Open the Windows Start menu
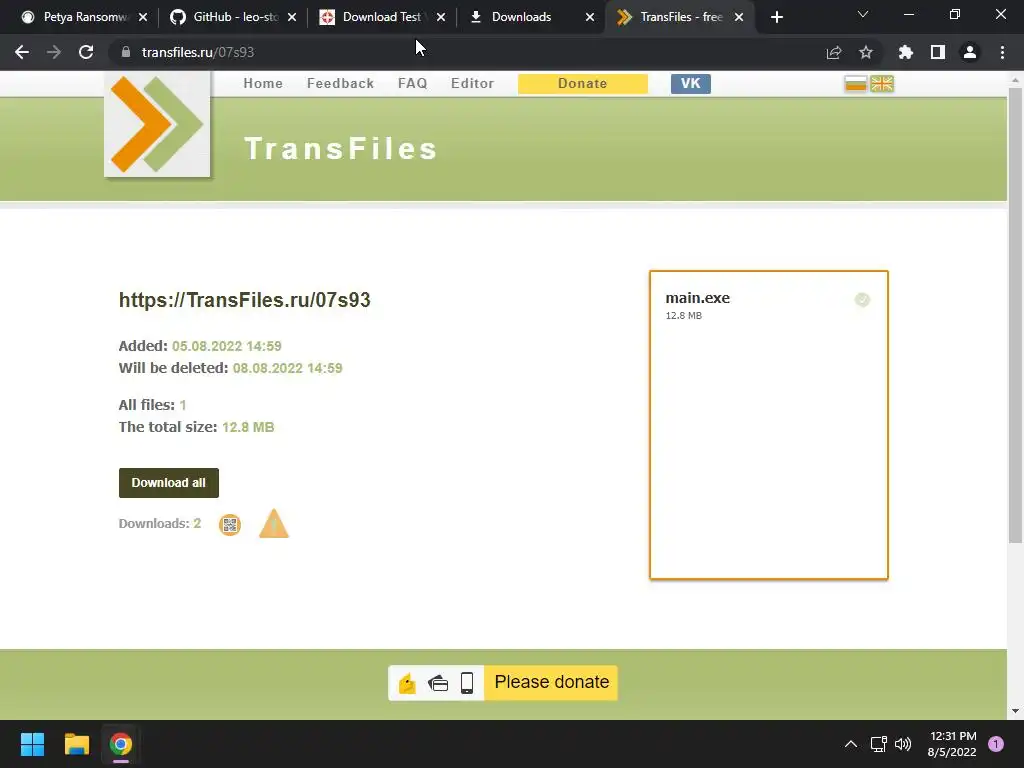The width and height of the screenshot is (1024, 768). pos(32,744)
